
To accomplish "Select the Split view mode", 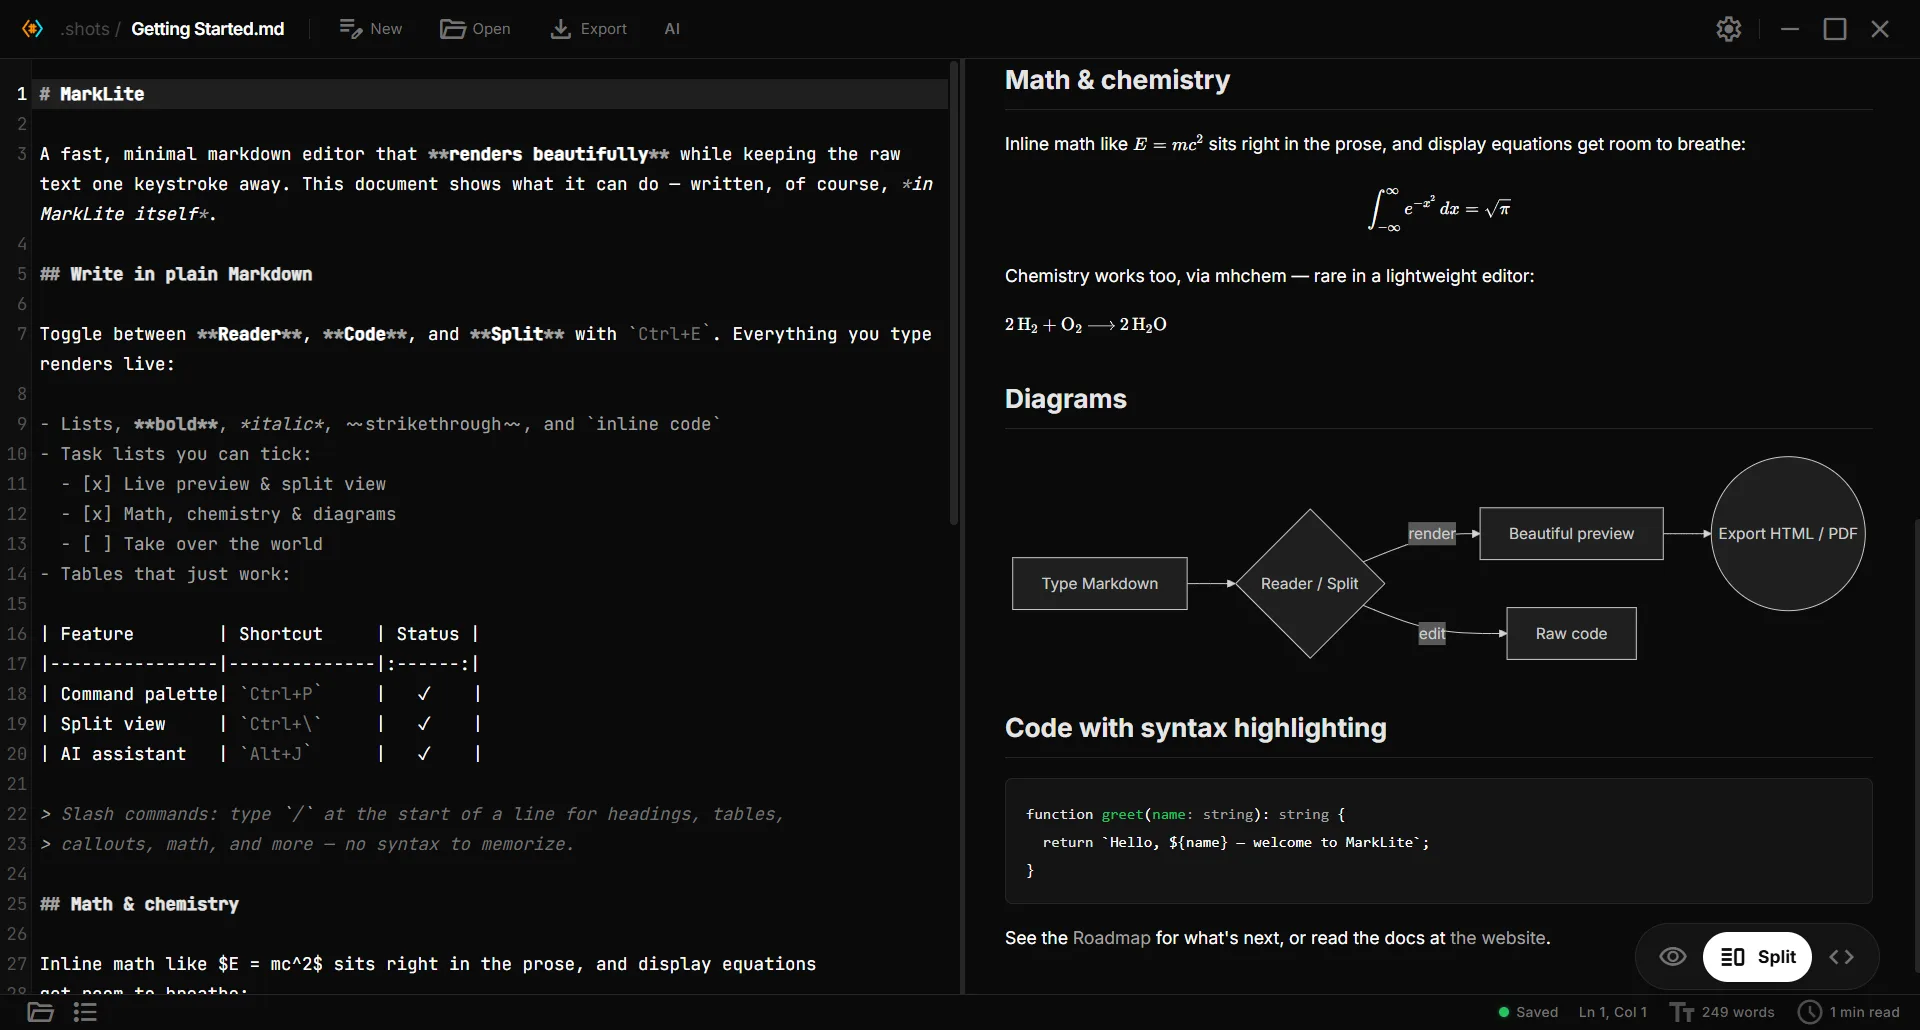I will pyautogui.click(x=1758, y=957).
